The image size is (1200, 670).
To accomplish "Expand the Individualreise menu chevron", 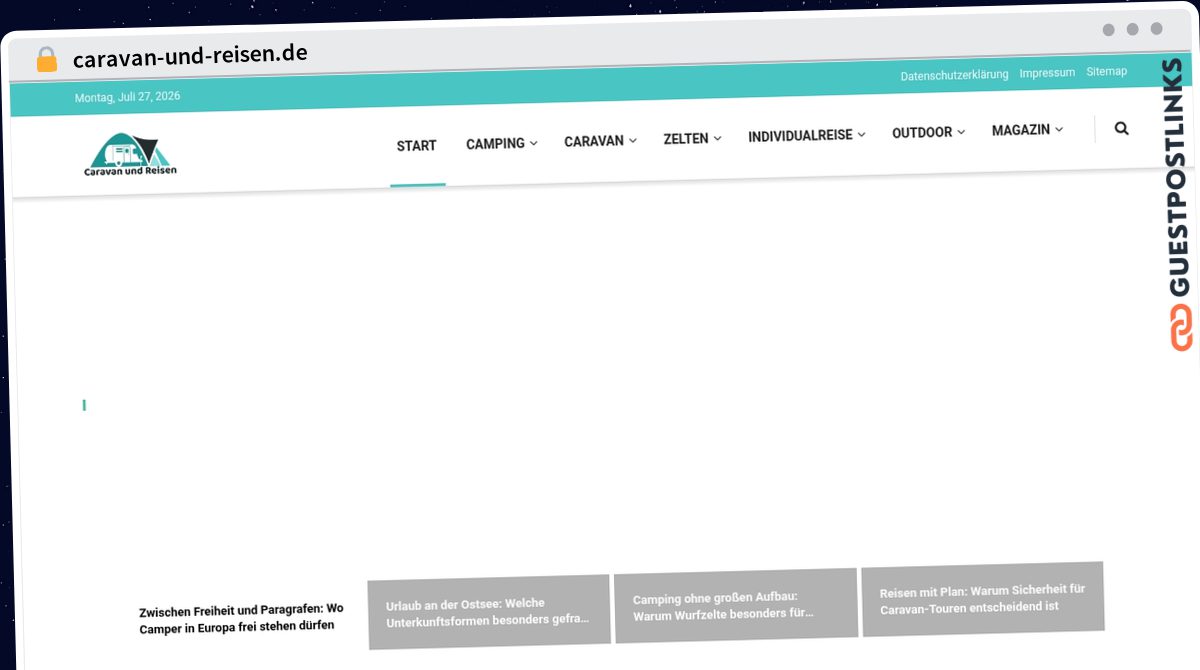I will click(x=861, y=135).
